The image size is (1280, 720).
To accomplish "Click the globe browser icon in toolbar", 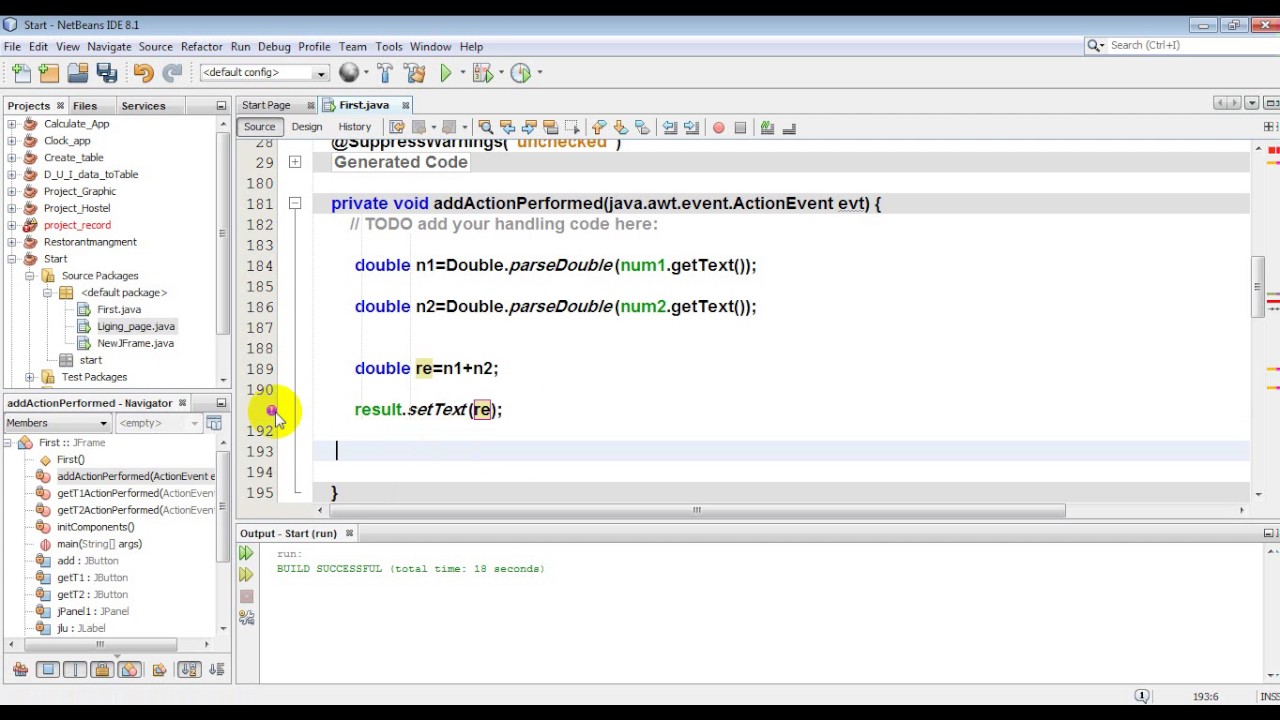I will click(x=349, y=72).
